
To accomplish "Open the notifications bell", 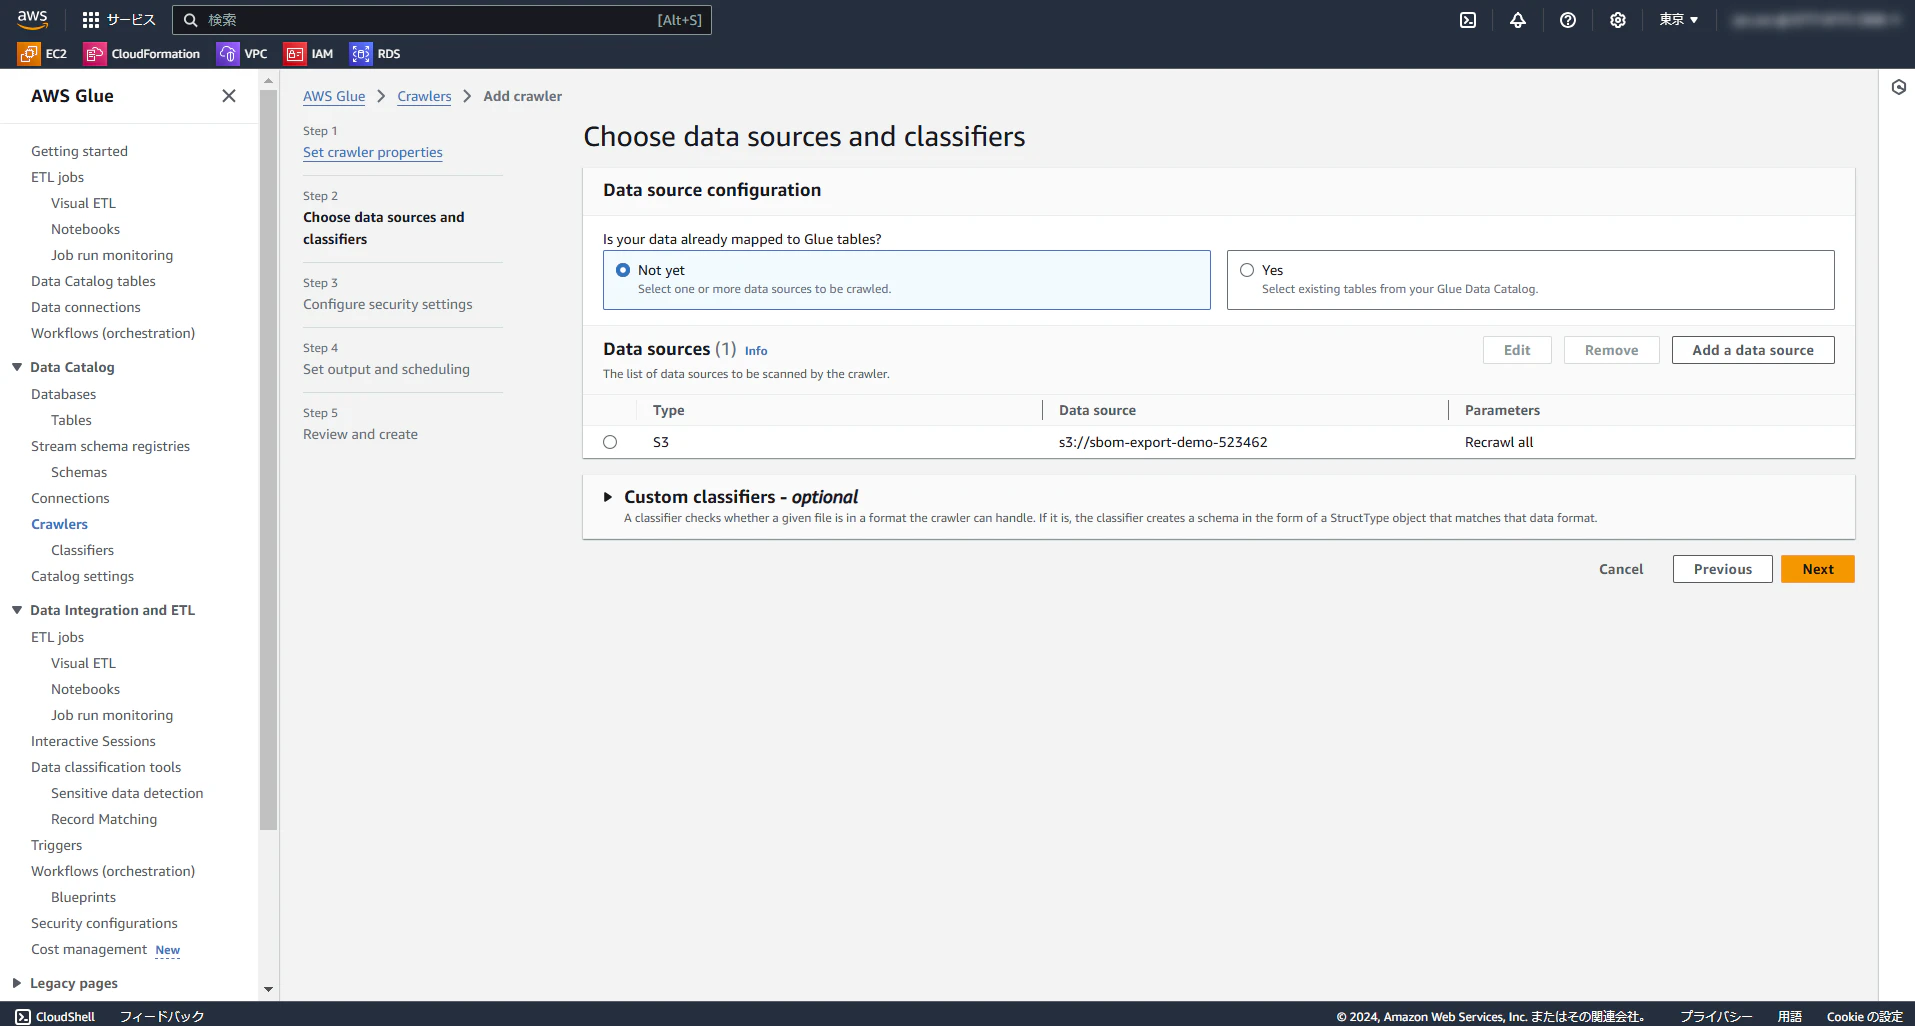I will pos(1518,20).
